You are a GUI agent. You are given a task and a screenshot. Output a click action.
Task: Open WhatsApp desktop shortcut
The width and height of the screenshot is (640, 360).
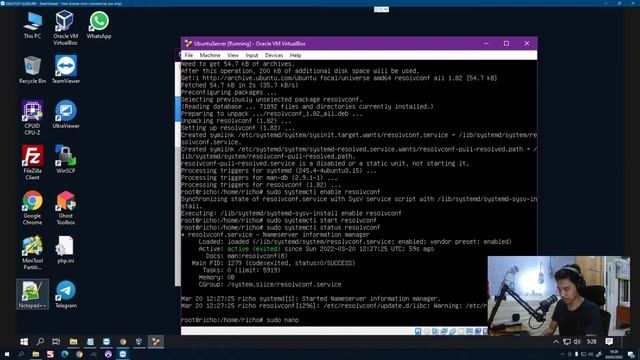click(x=99, y=25)
